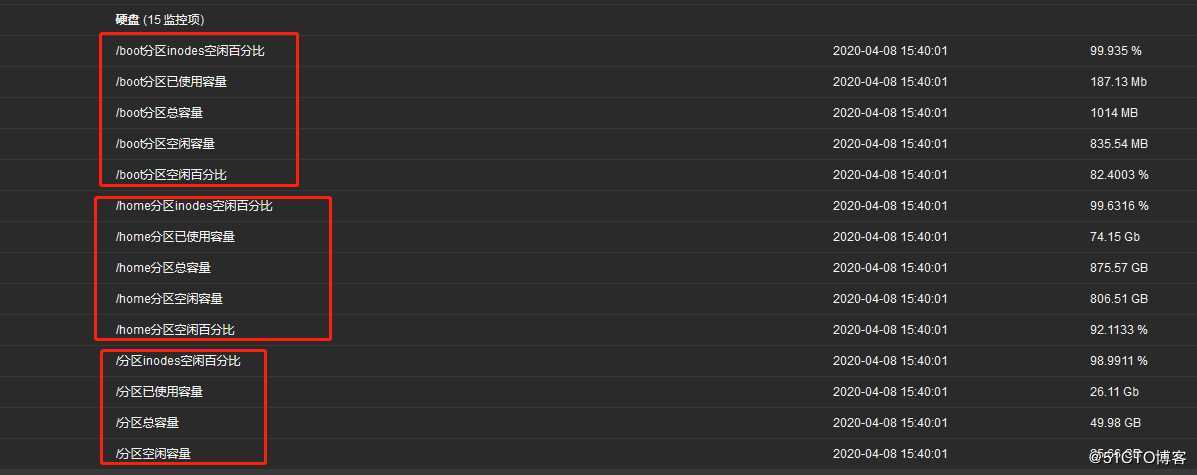The width and height of the screenshot is (1197, 475).
Task: Open the /分区空闲容量 item
Action: click(x=153, y=454)
